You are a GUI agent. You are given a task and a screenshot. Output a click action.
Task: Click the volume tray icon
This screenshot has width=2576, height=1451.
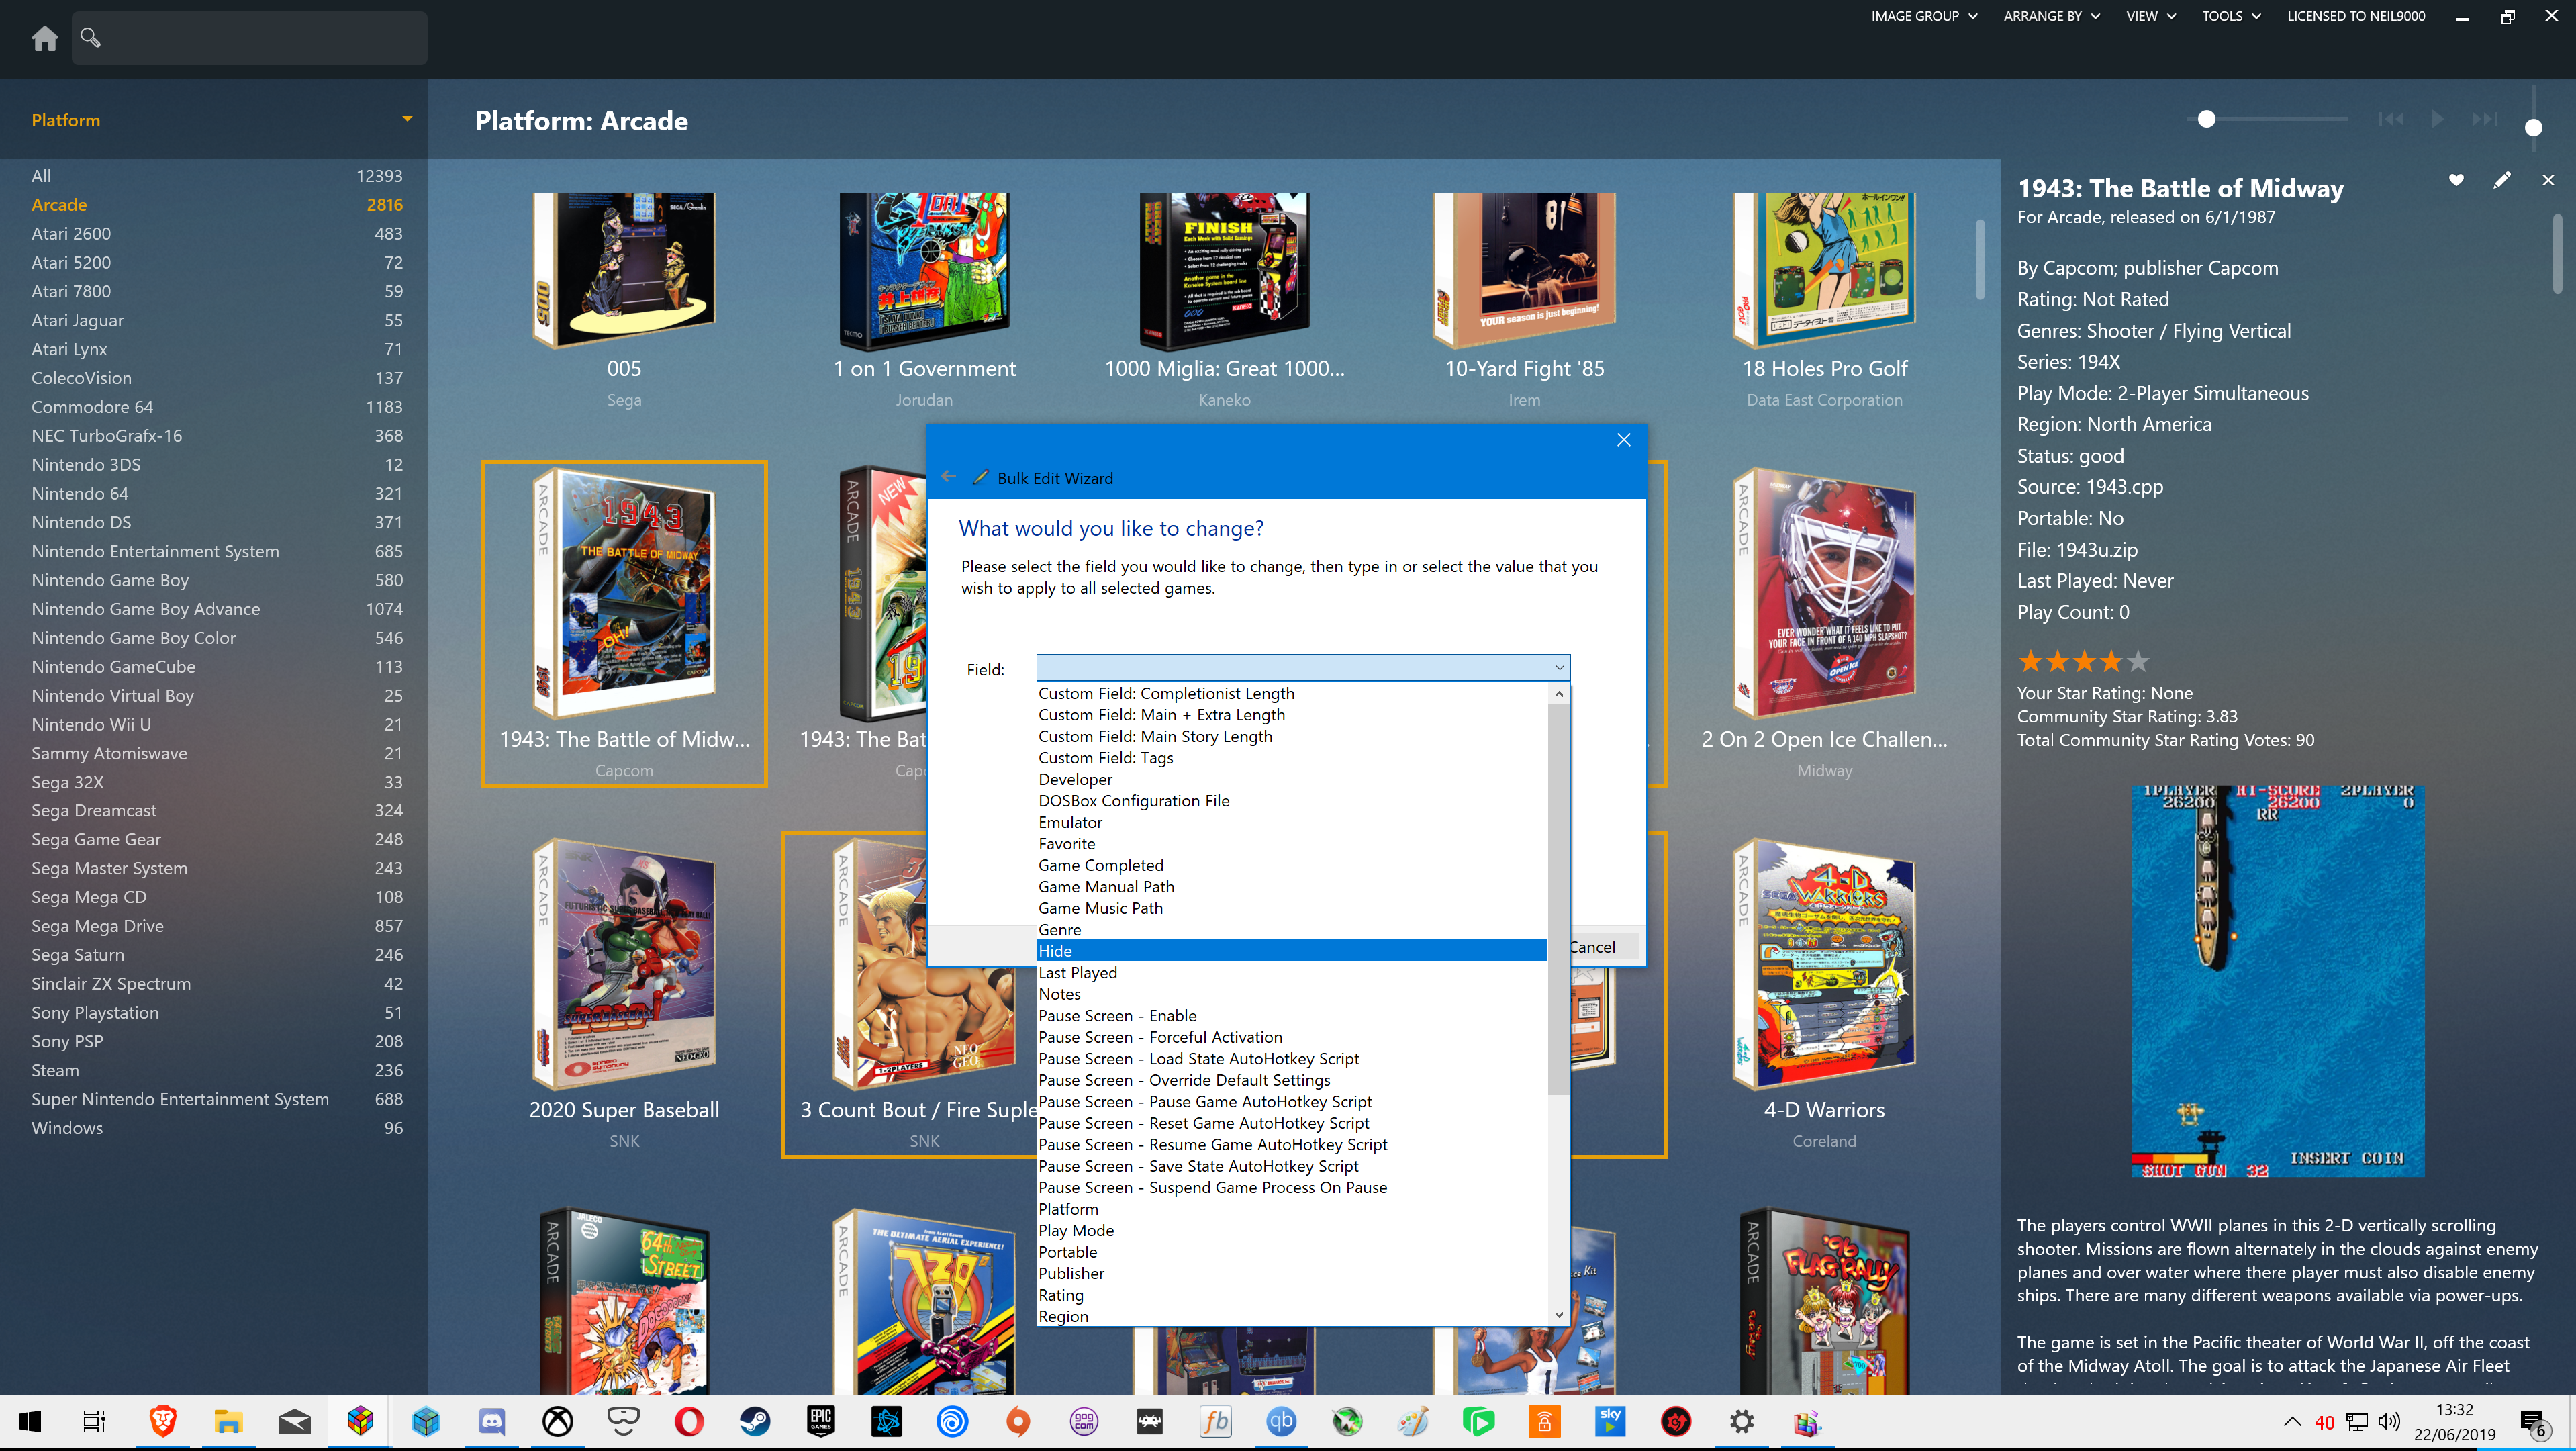tap(2389, 1422)
